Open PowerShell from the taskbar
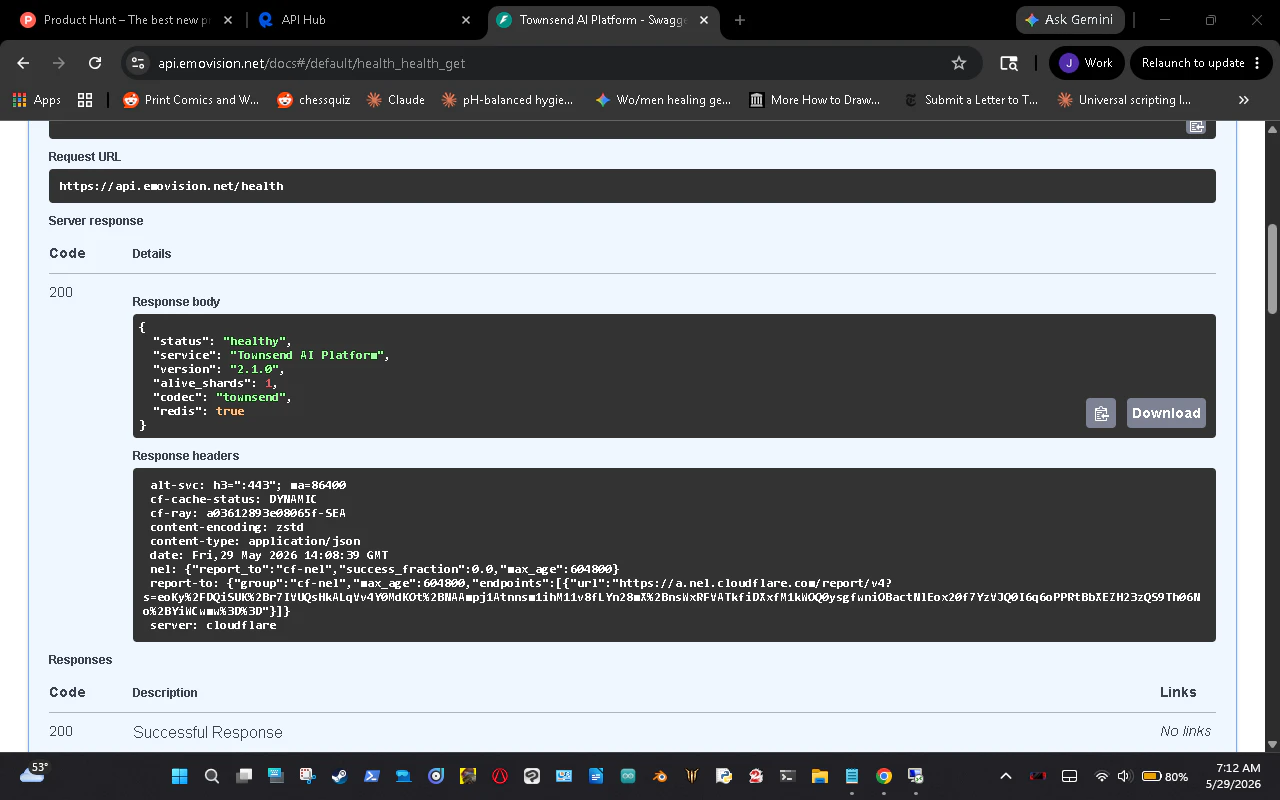This screenshot has width=1280, height=800. click(371, 776)
